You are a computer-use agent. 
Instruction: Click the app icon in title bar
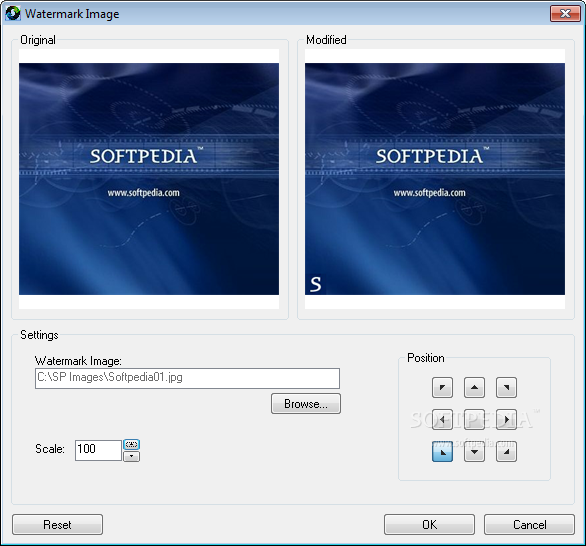pyautogui.click(x=13, y=13)
